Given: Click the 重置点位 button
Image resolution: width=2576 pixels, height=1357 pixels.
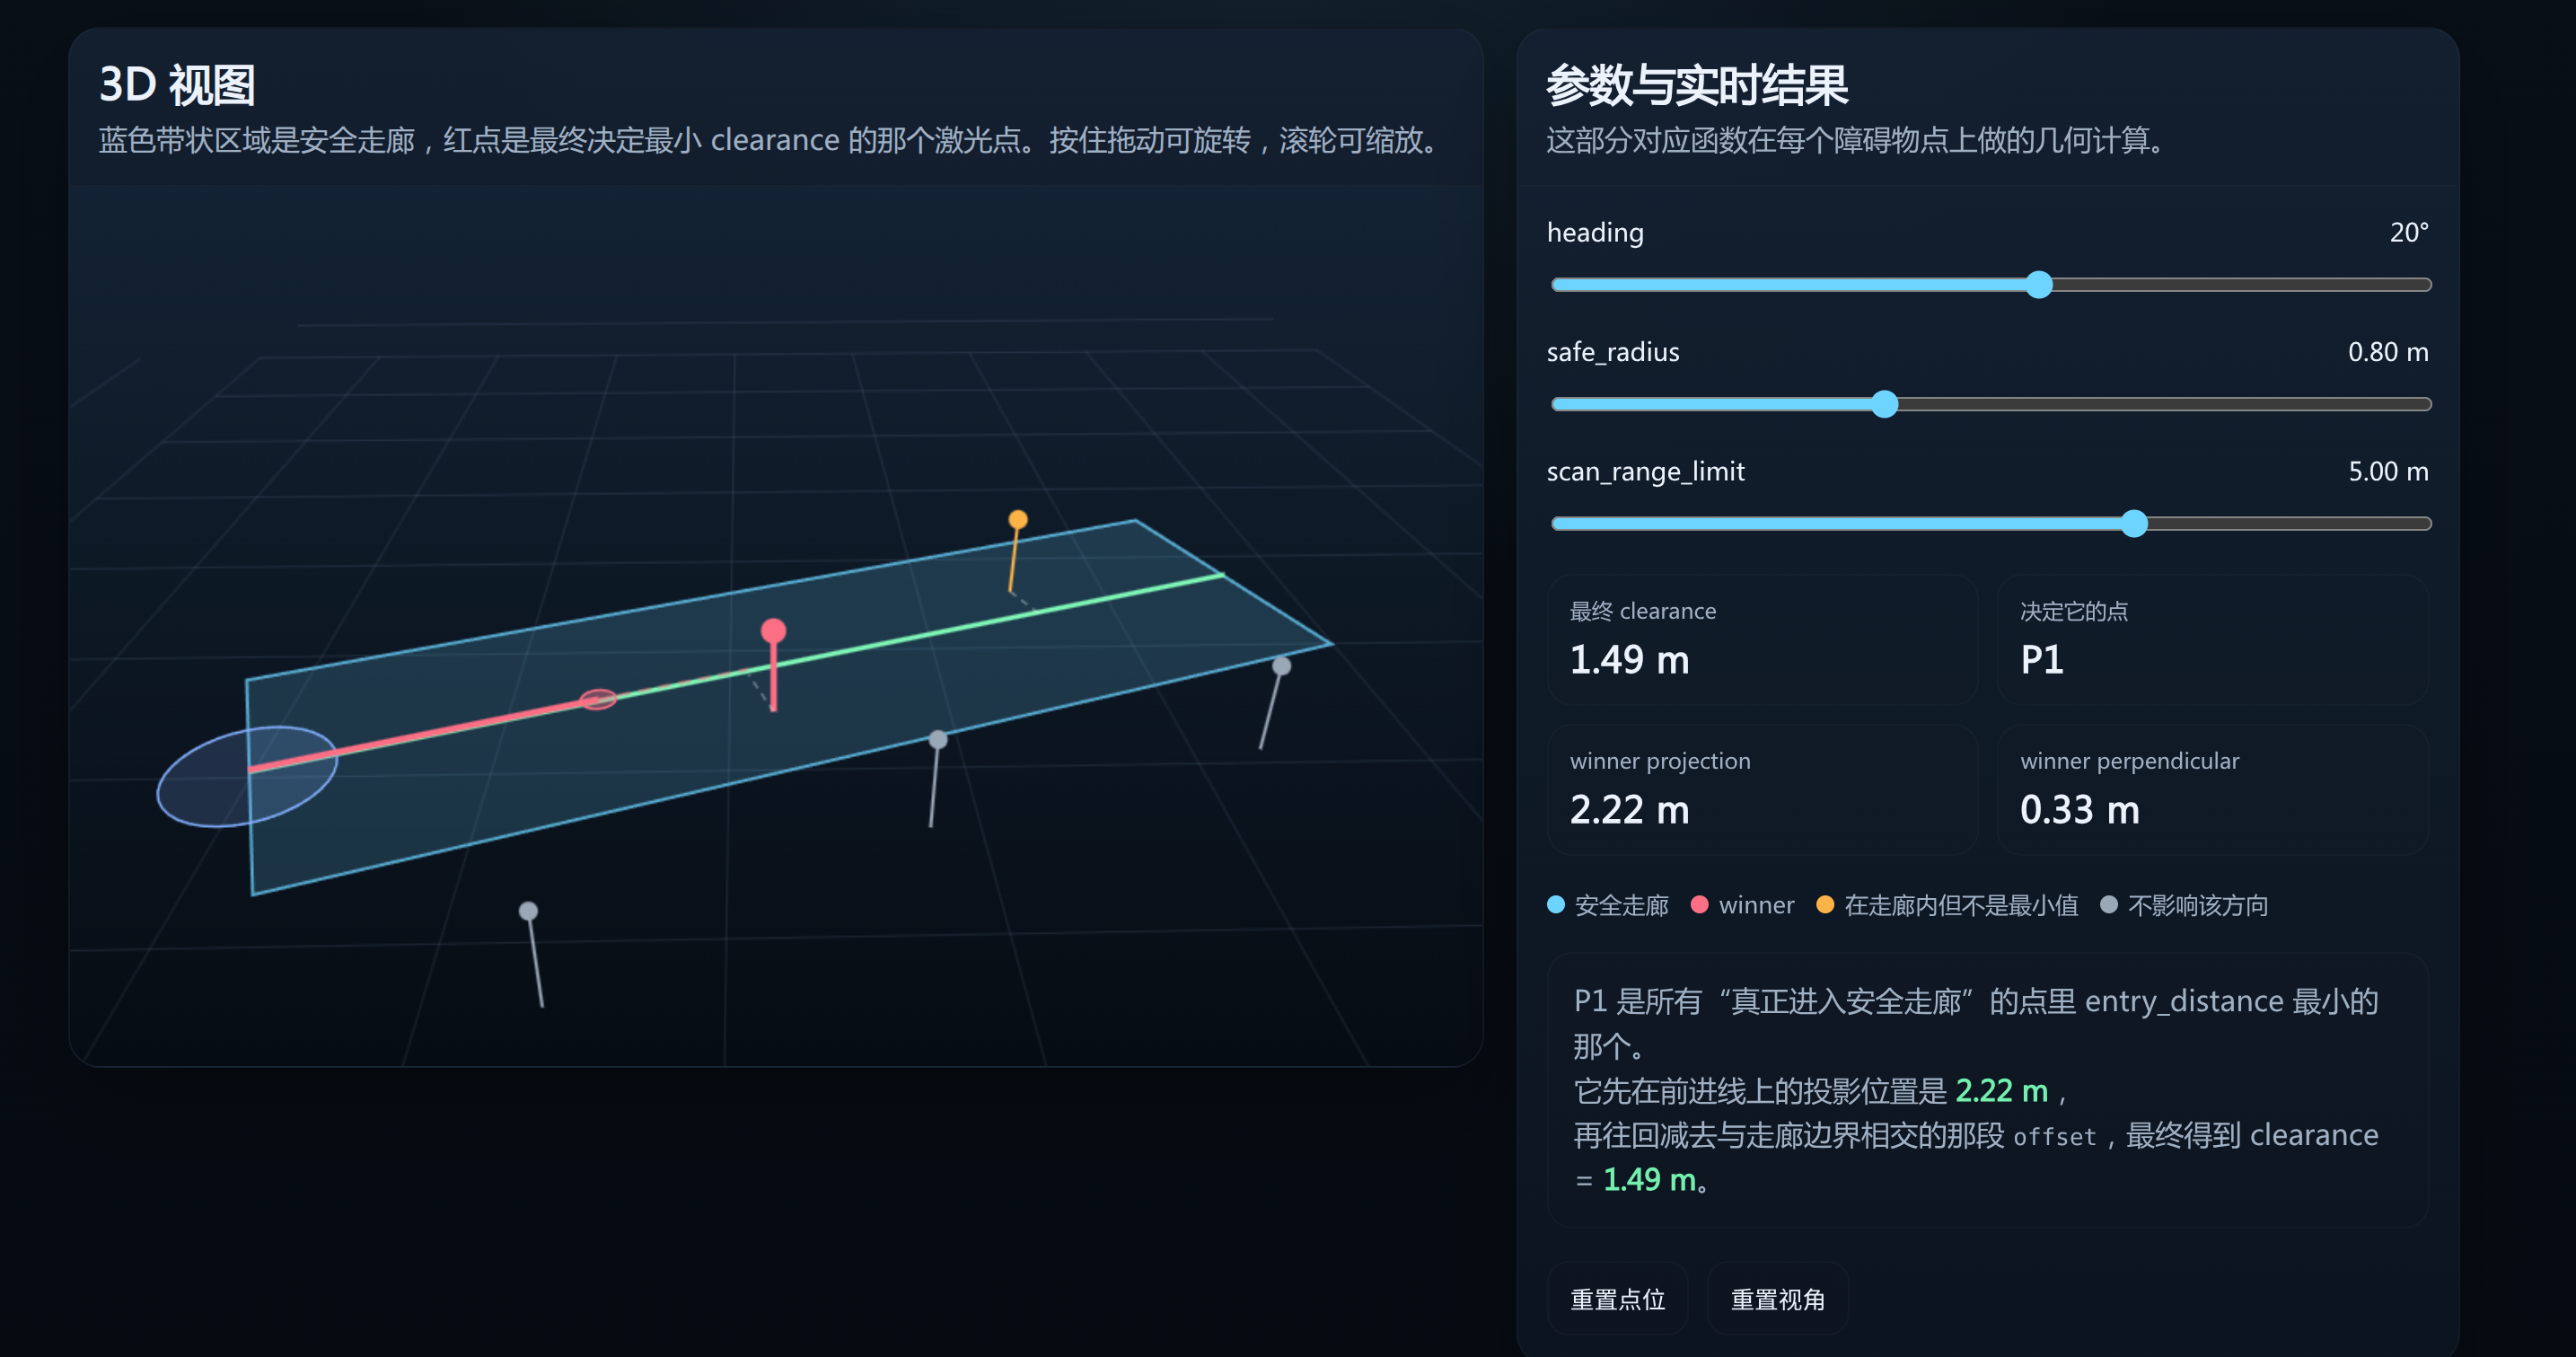Looking at the screenshot, I should point(1617,1299).
